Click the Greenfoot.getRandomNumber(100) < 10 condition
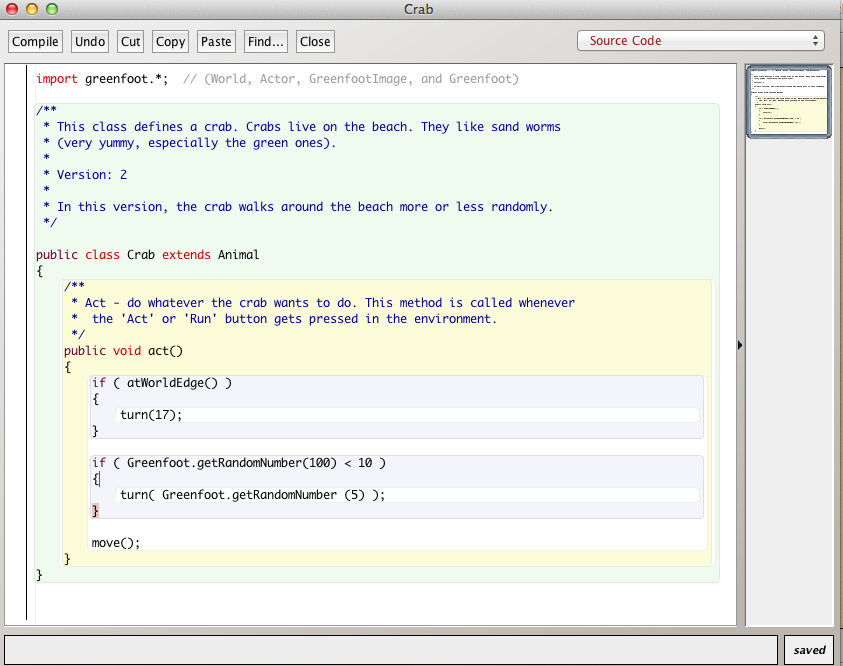 pos(249,463)
